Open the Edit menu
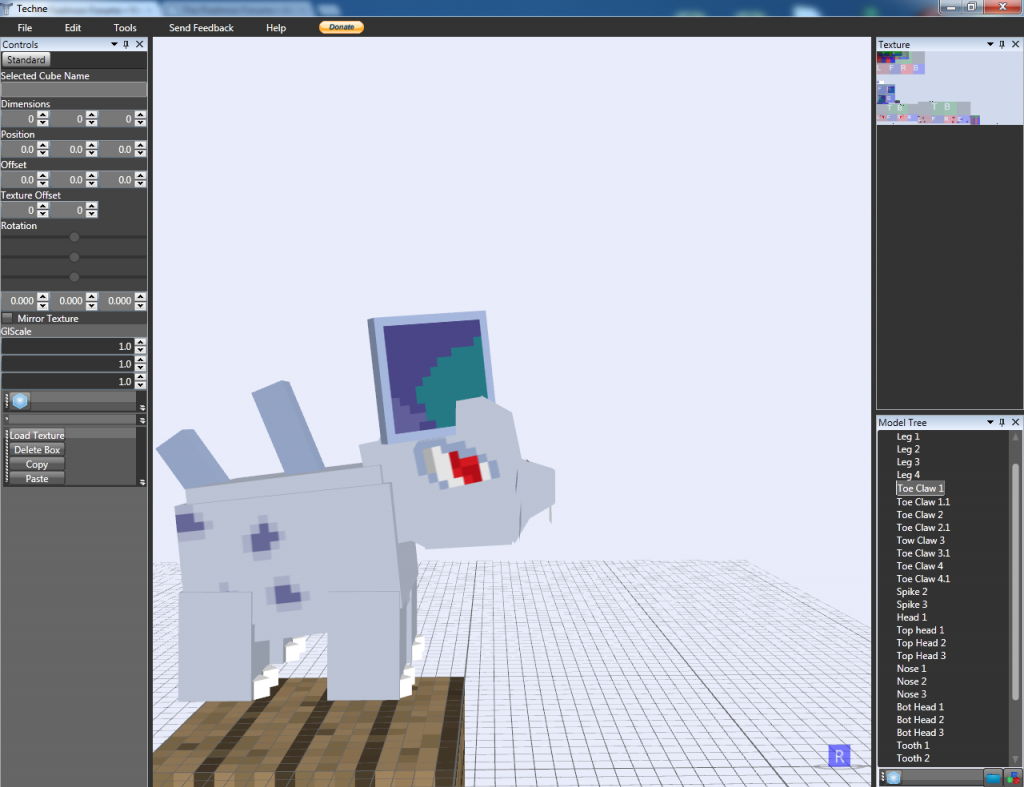Screen dimensions: 1024x787 tap(73, 28)
